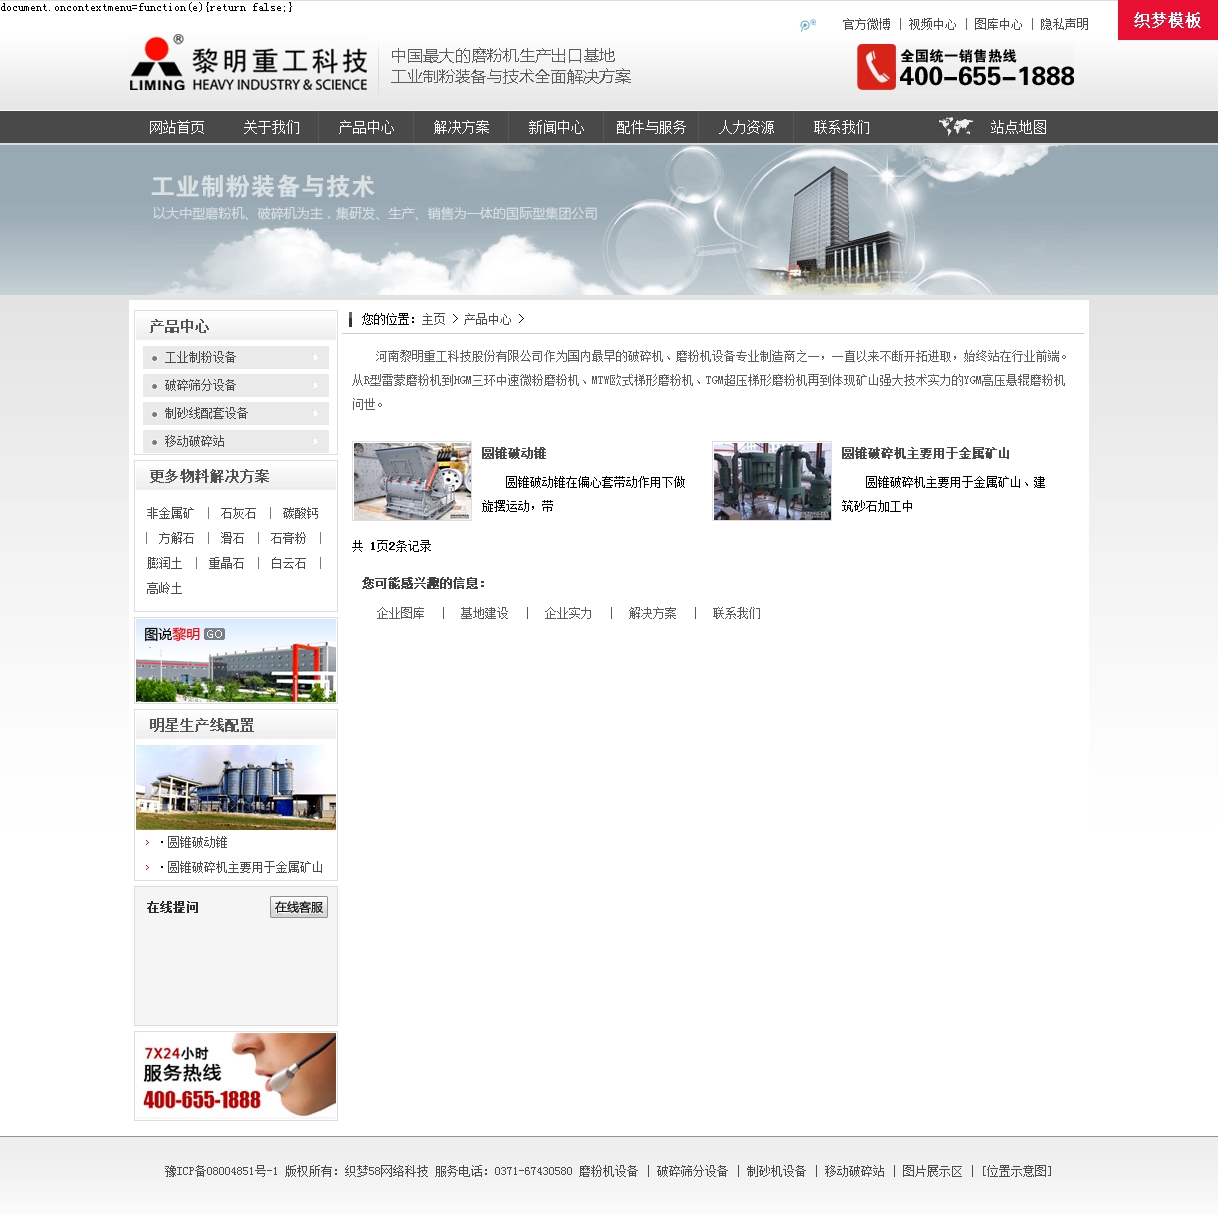This screenshot has width=1218, height=1221.
Task: Expand arrow on 工业制粉设备 row
Action: tap(316, 357)
